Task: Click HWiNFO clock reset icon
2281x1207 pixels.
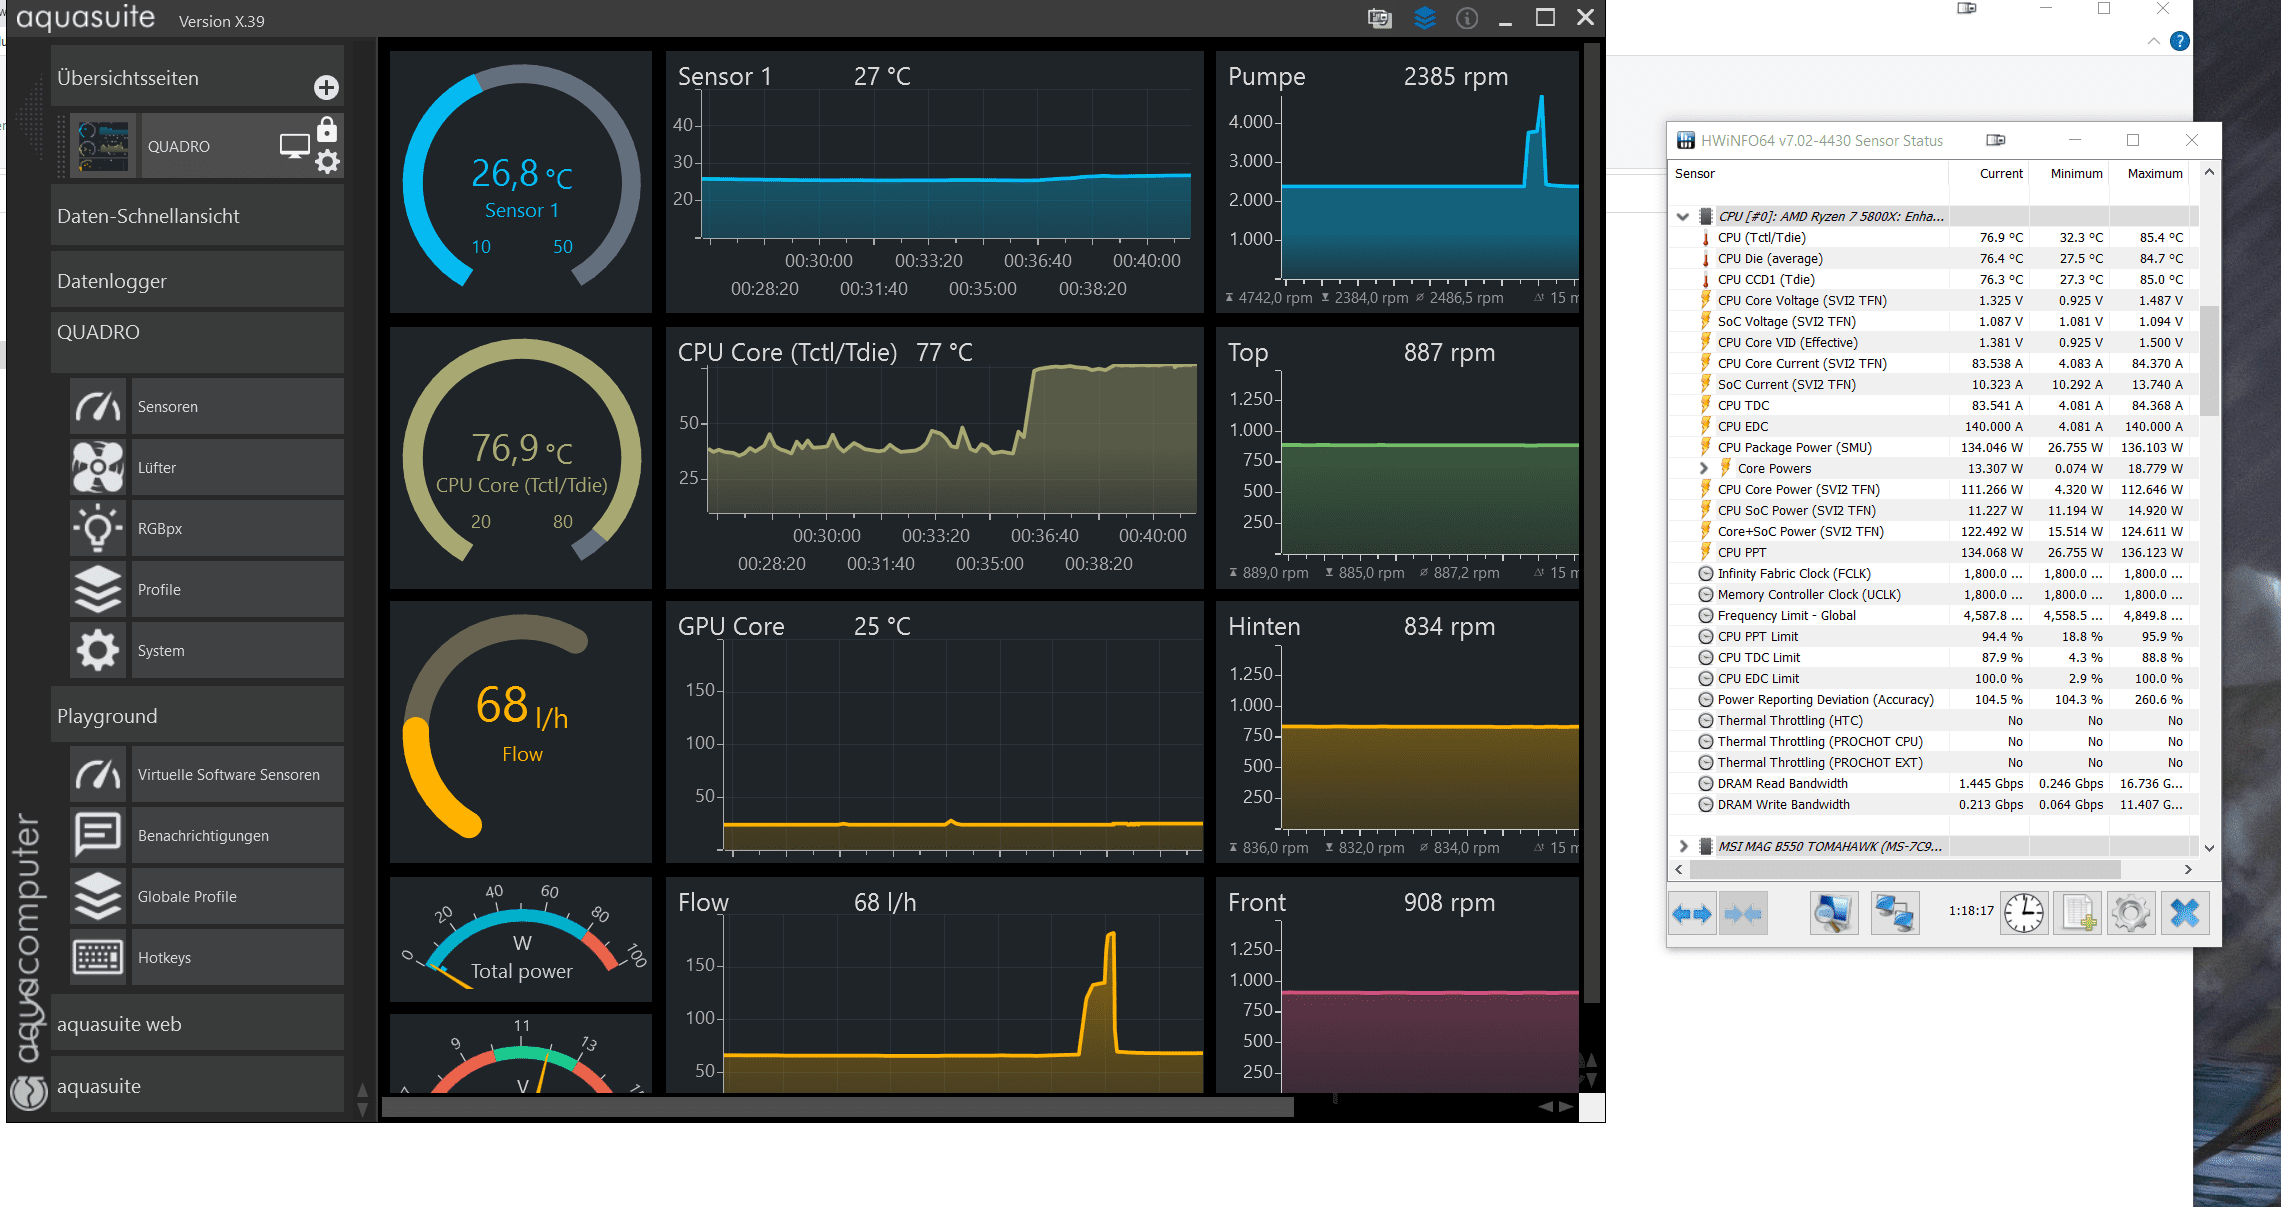Action: pos(2024,913)
